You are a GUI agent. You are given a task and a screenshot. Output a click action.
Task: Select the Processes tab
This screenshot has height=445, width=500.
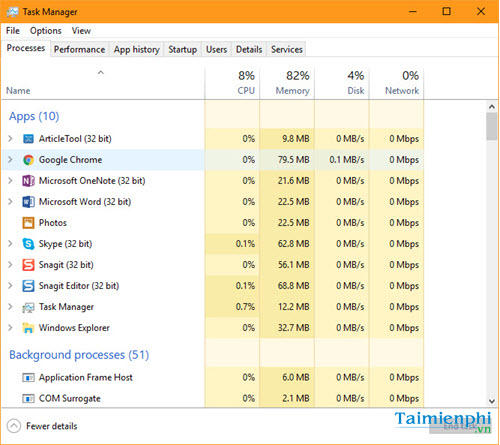point(26,48)
